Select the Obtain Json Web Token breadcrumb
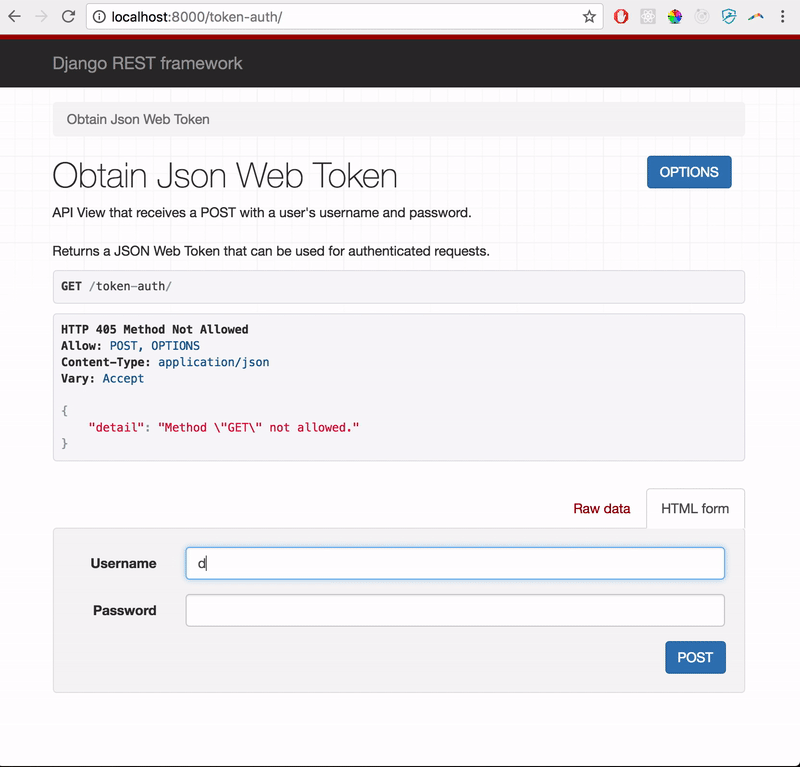Image resolution: width=800 pixels, height=767 pixels. pyautogui.click(x=138, y=119)
